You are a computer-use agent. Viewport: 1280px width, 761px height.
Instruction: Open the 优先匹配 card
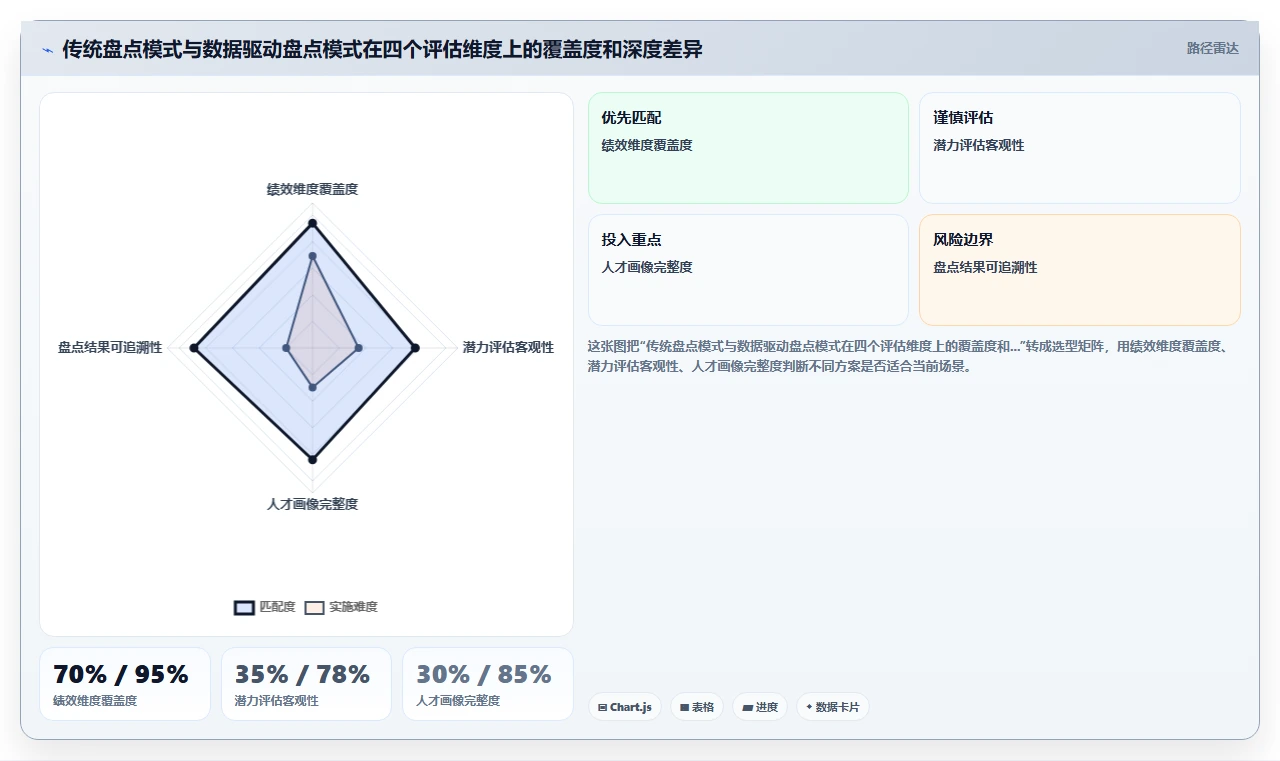(748, 148)
